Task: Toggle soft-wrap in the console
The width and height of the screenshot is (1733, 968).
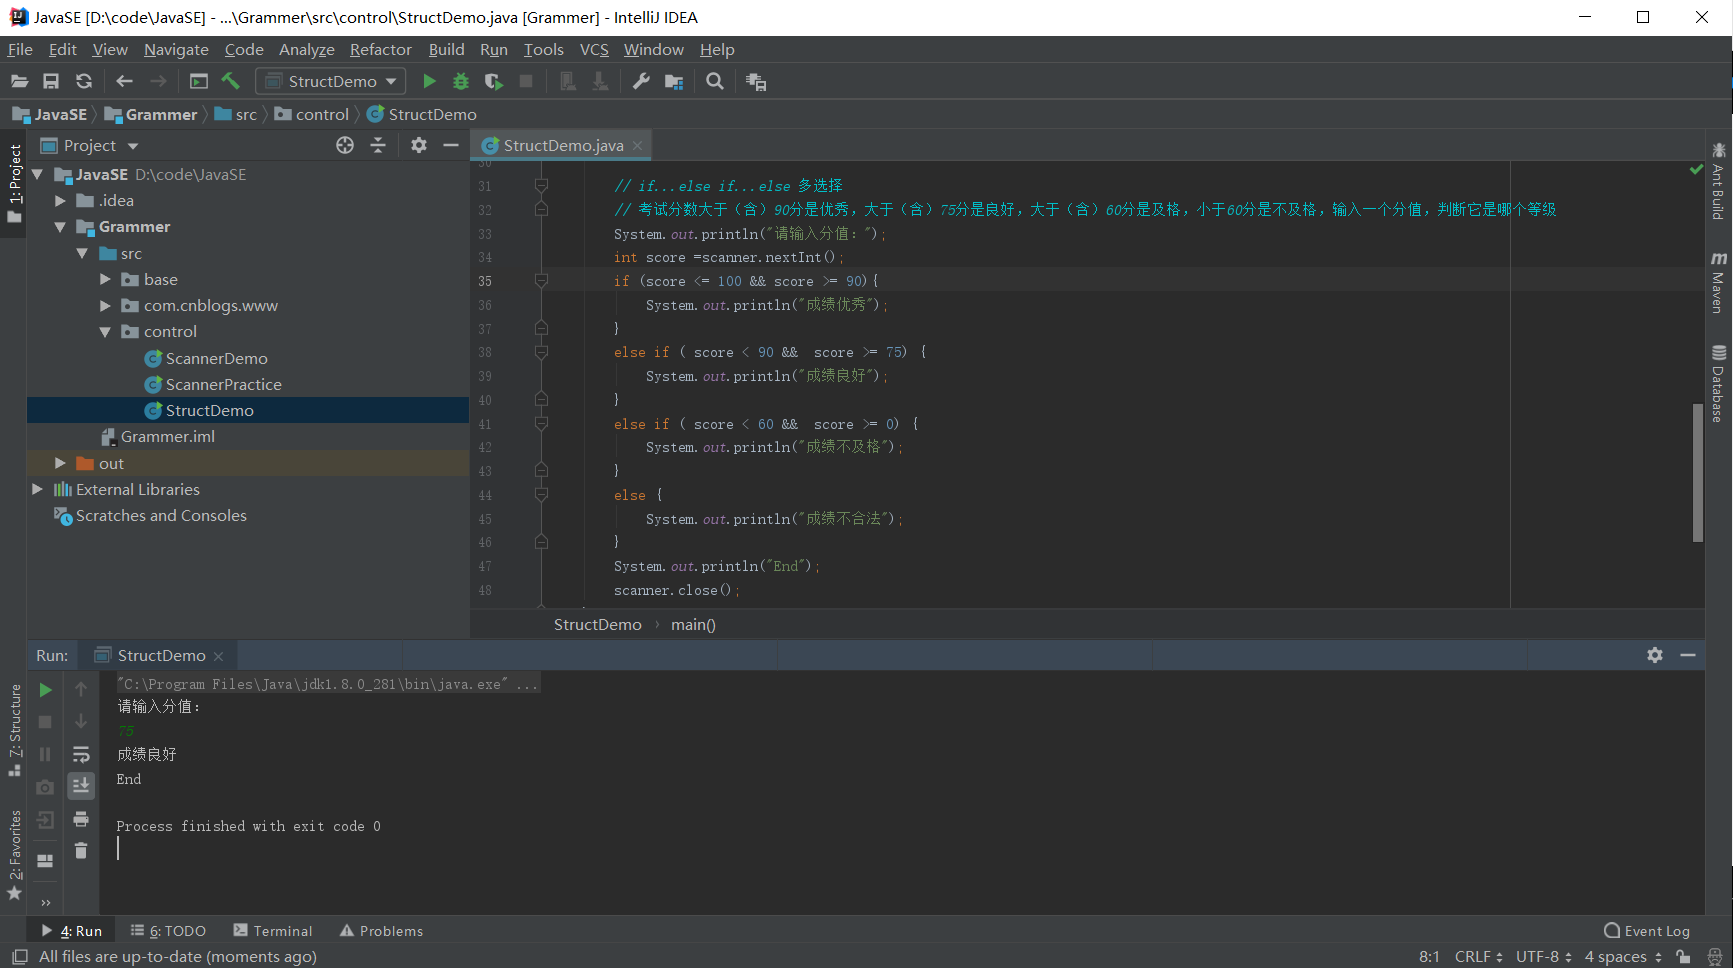Action: tap(81, 754)
